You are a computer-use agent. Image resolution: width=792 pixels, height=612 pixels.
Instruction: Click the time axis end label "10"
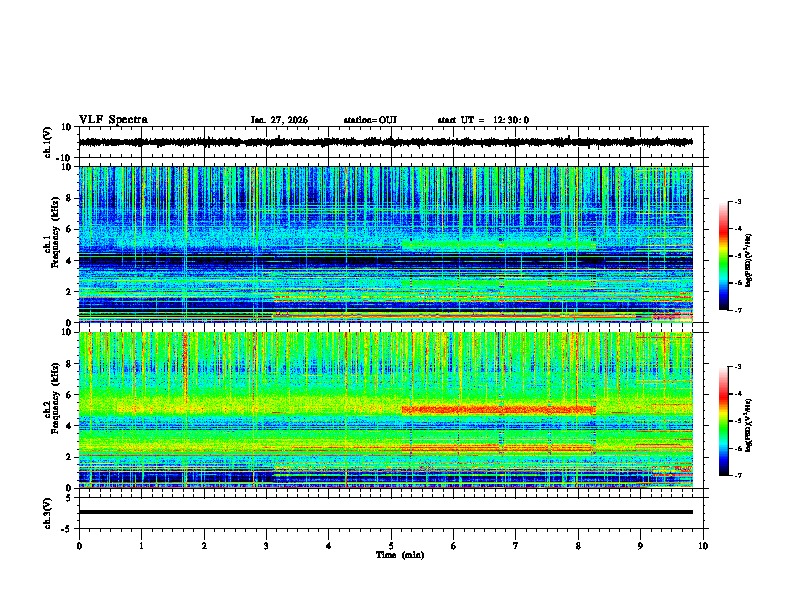[x=703, y=546]
